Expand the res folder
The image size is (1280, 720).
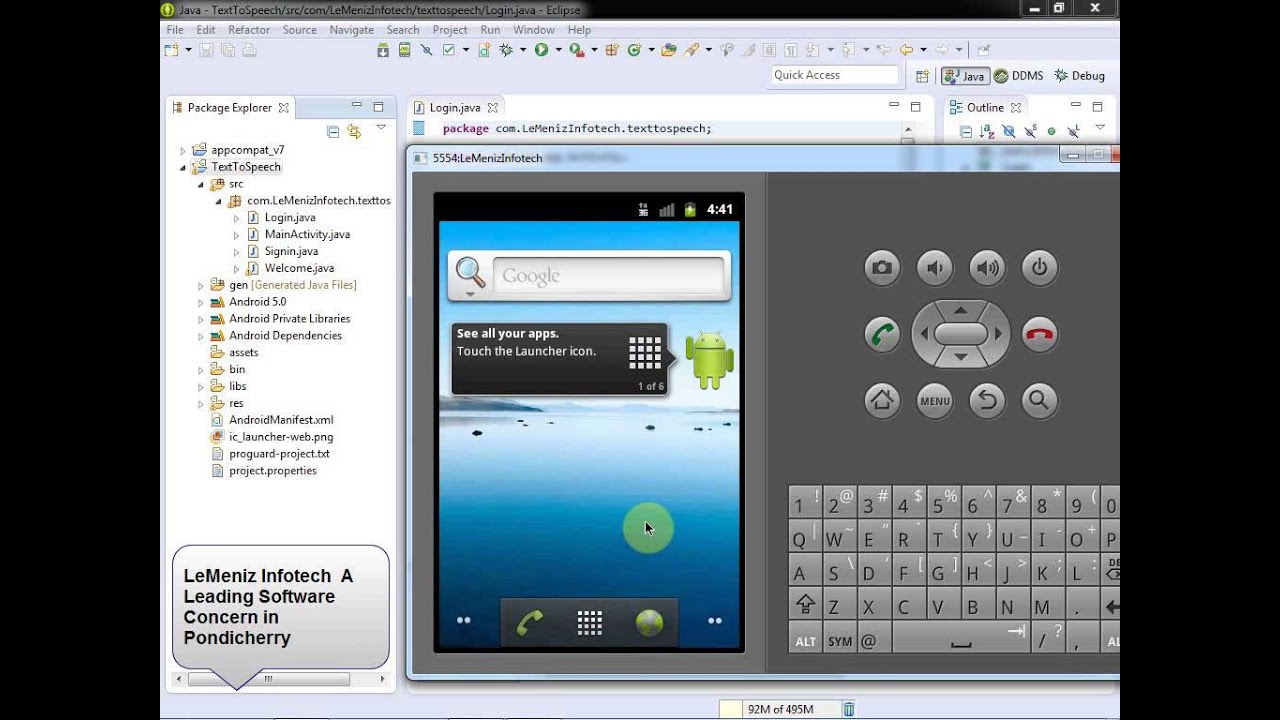(x=200, y=404)
